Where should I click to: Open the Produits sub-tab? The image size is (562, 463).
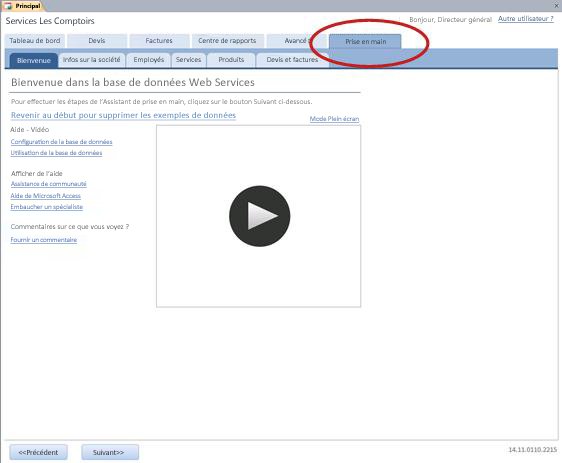click(231, 60)
